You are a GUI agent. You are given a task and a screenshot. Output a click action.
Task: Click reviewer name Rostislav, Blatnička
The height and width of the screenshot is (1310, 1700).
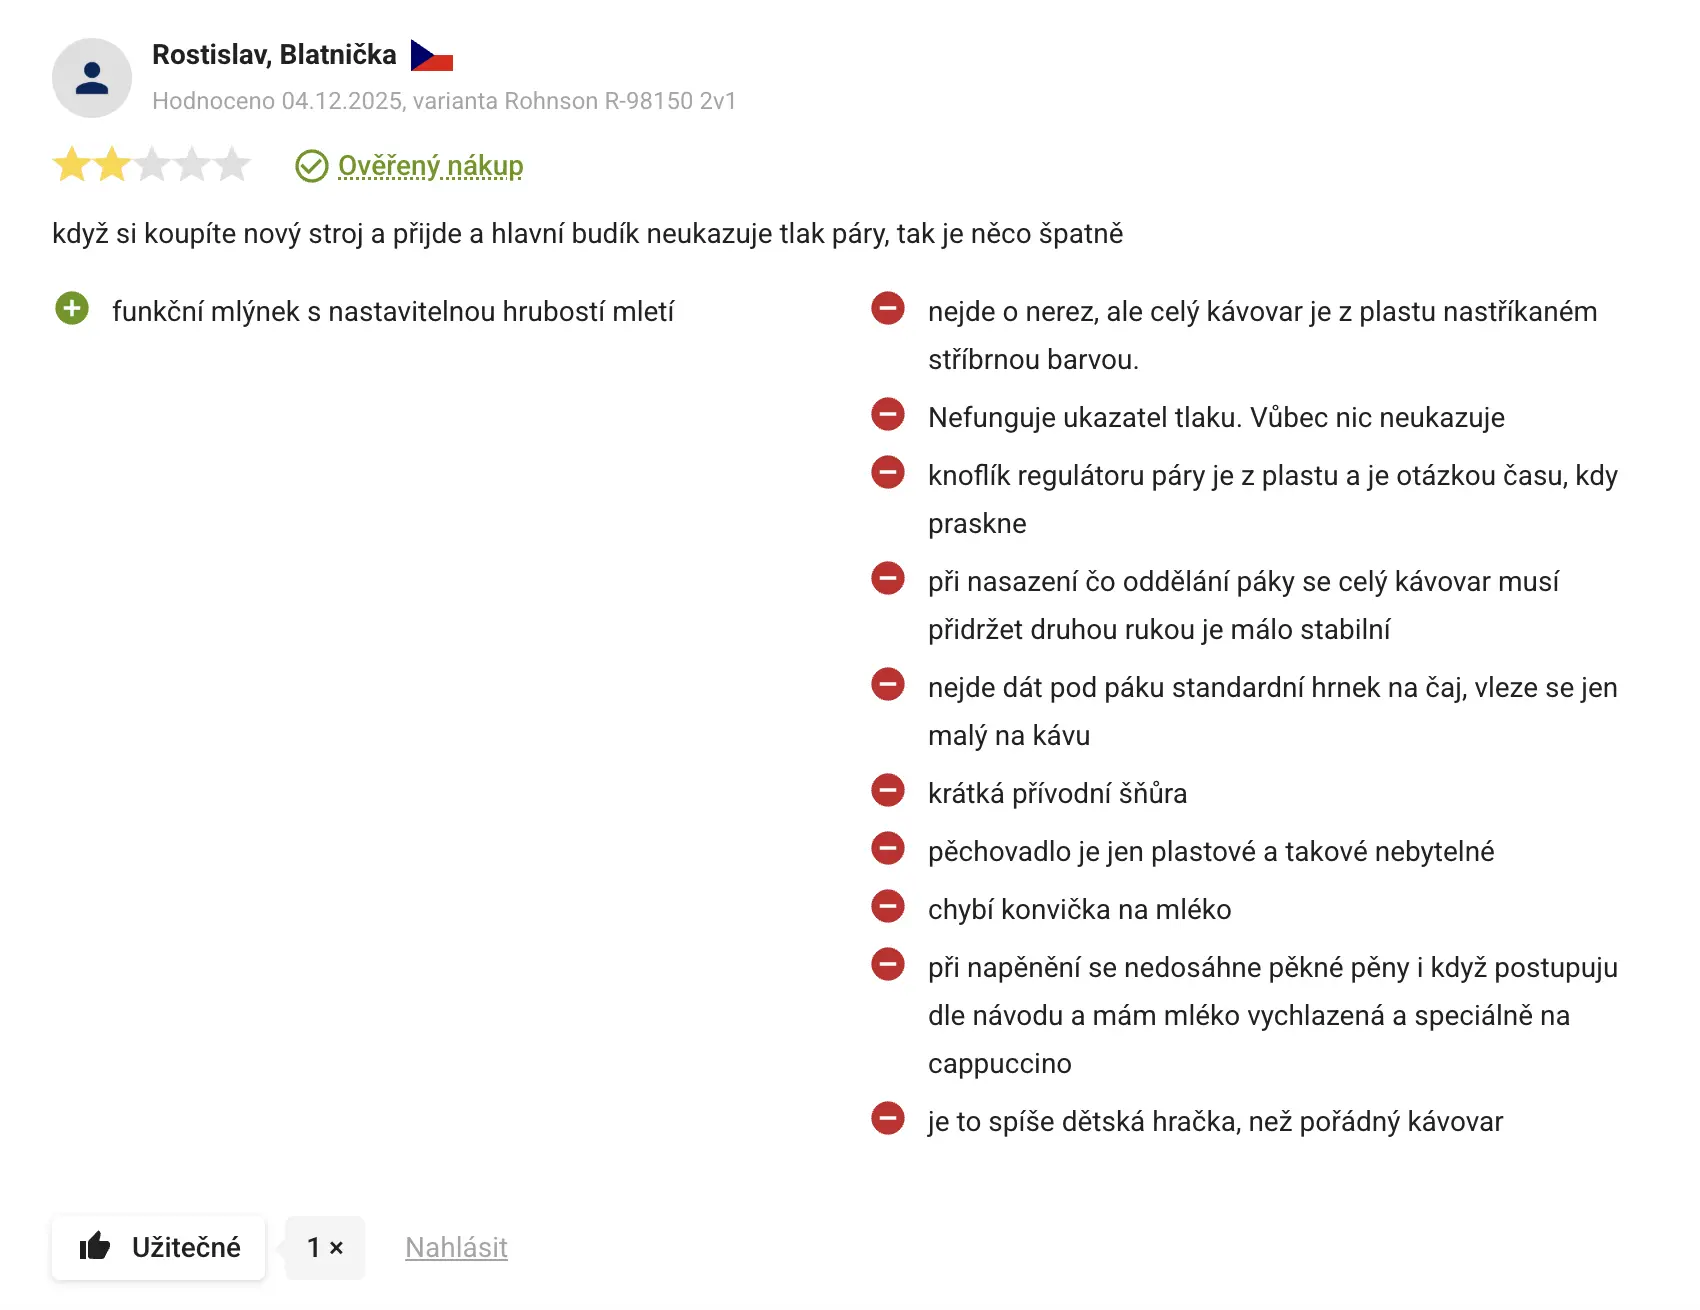click(x=274, y=55)
